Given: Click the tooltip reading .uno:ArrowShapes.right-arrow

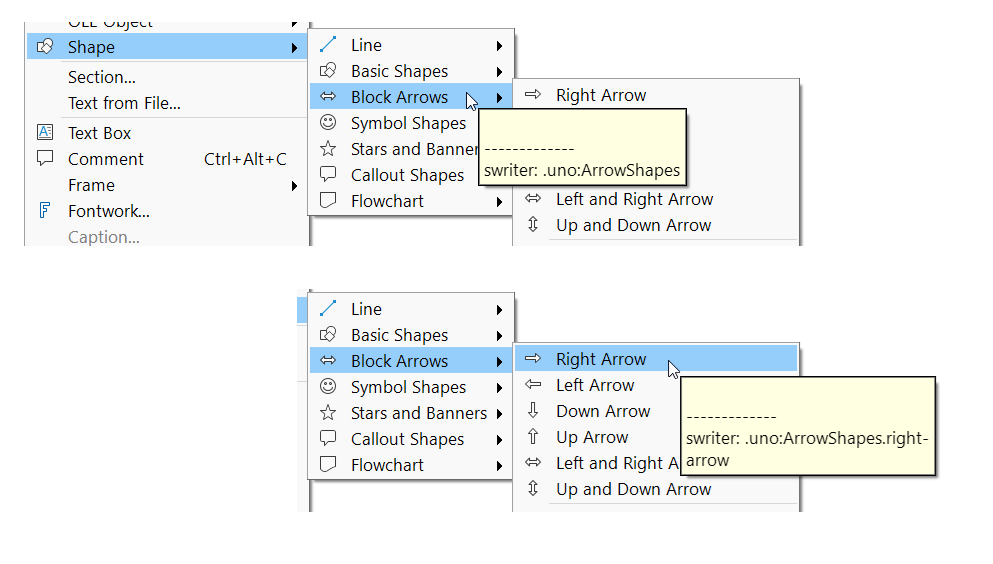Looking at the screenshot, I should [807, 438].
